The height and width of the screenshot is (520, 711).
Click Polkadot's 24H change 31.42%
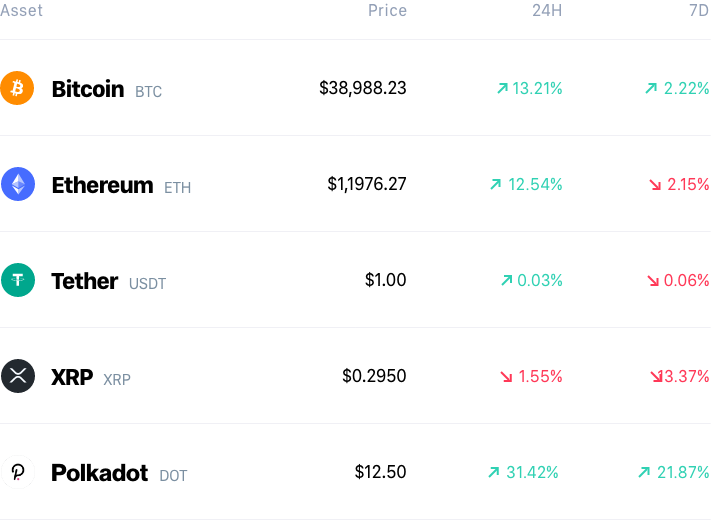pos(532,472)
